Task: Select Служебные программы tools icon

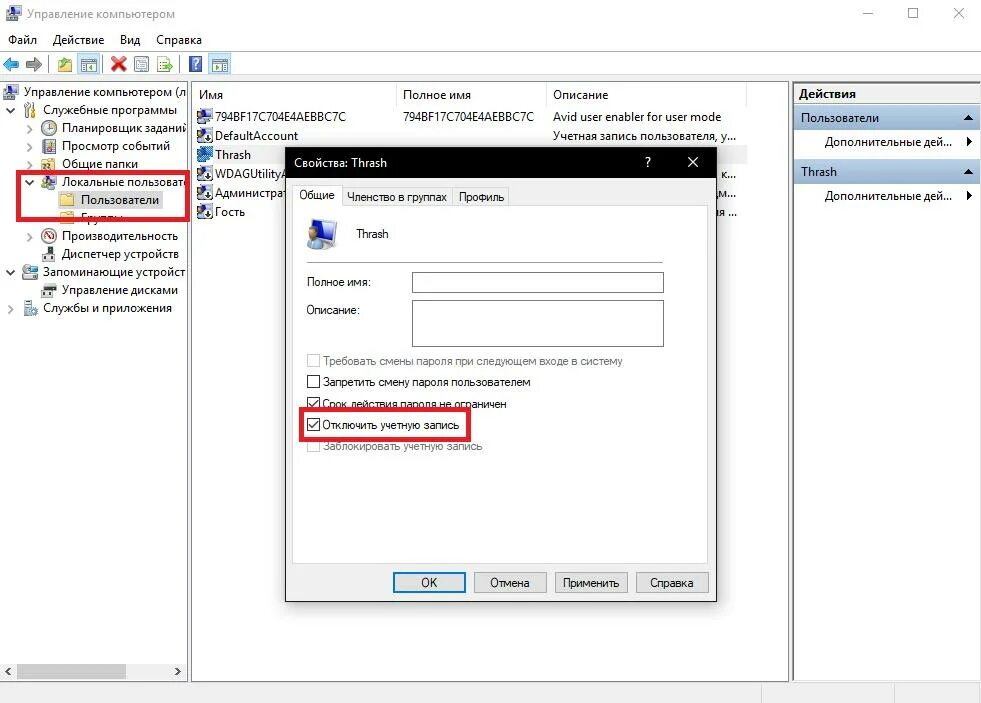Action: [30, 110]
